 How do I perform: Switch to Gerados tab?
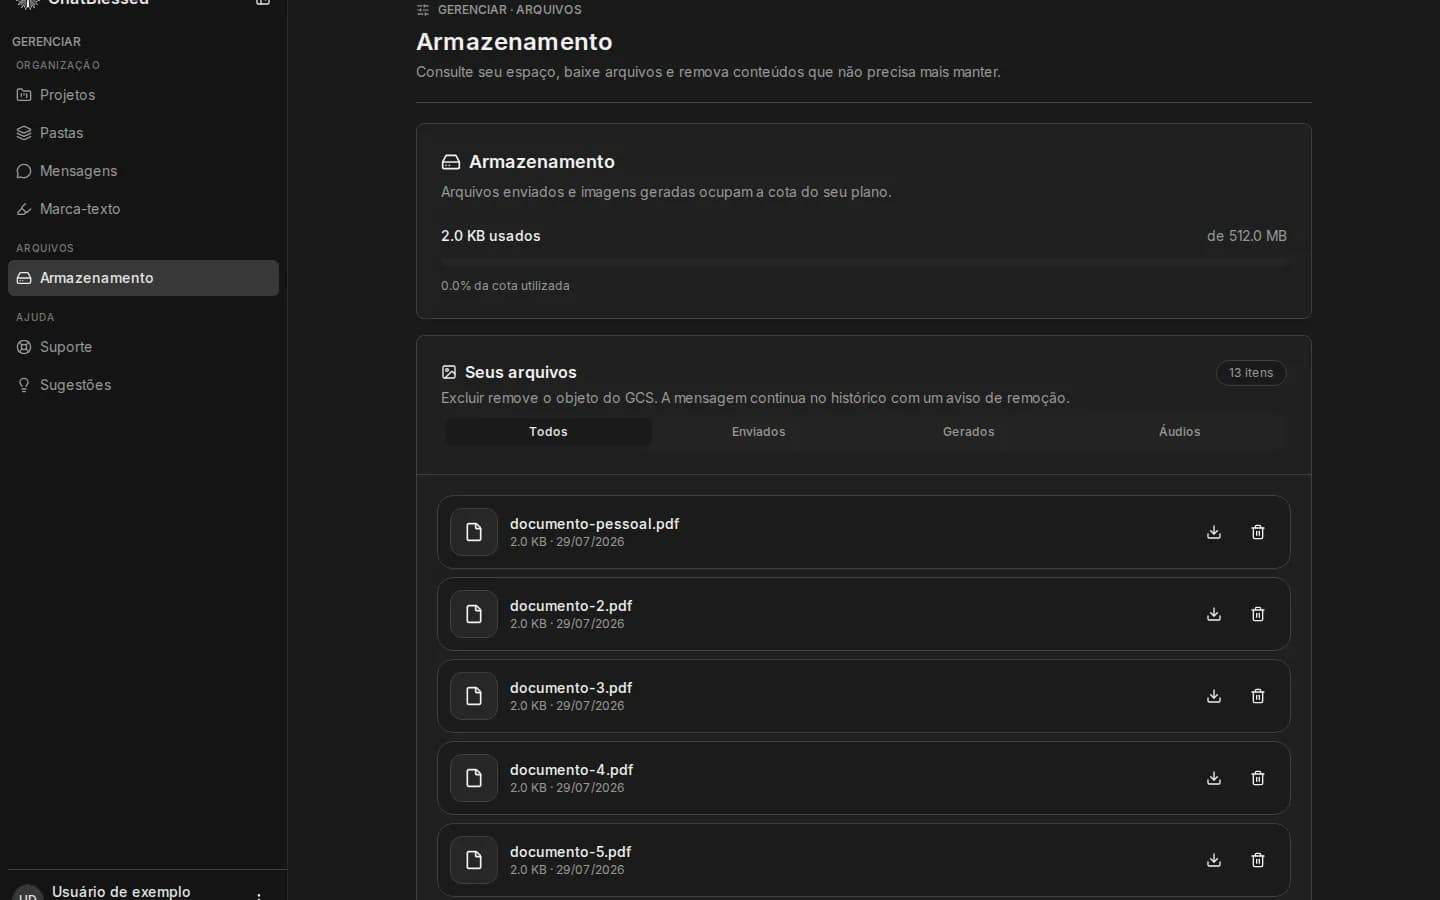click(x=969, y=432)
